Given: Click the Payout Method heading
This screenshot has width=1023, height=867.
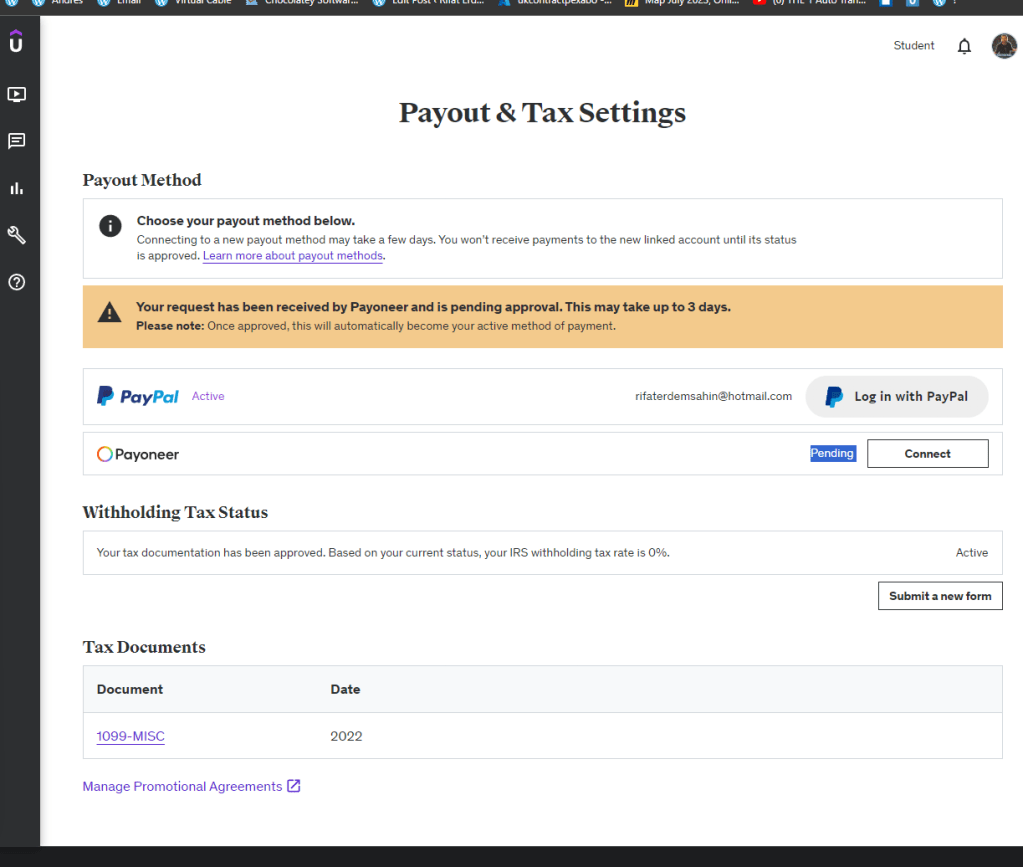Looking at the screenshot, I should click(142, 180).
